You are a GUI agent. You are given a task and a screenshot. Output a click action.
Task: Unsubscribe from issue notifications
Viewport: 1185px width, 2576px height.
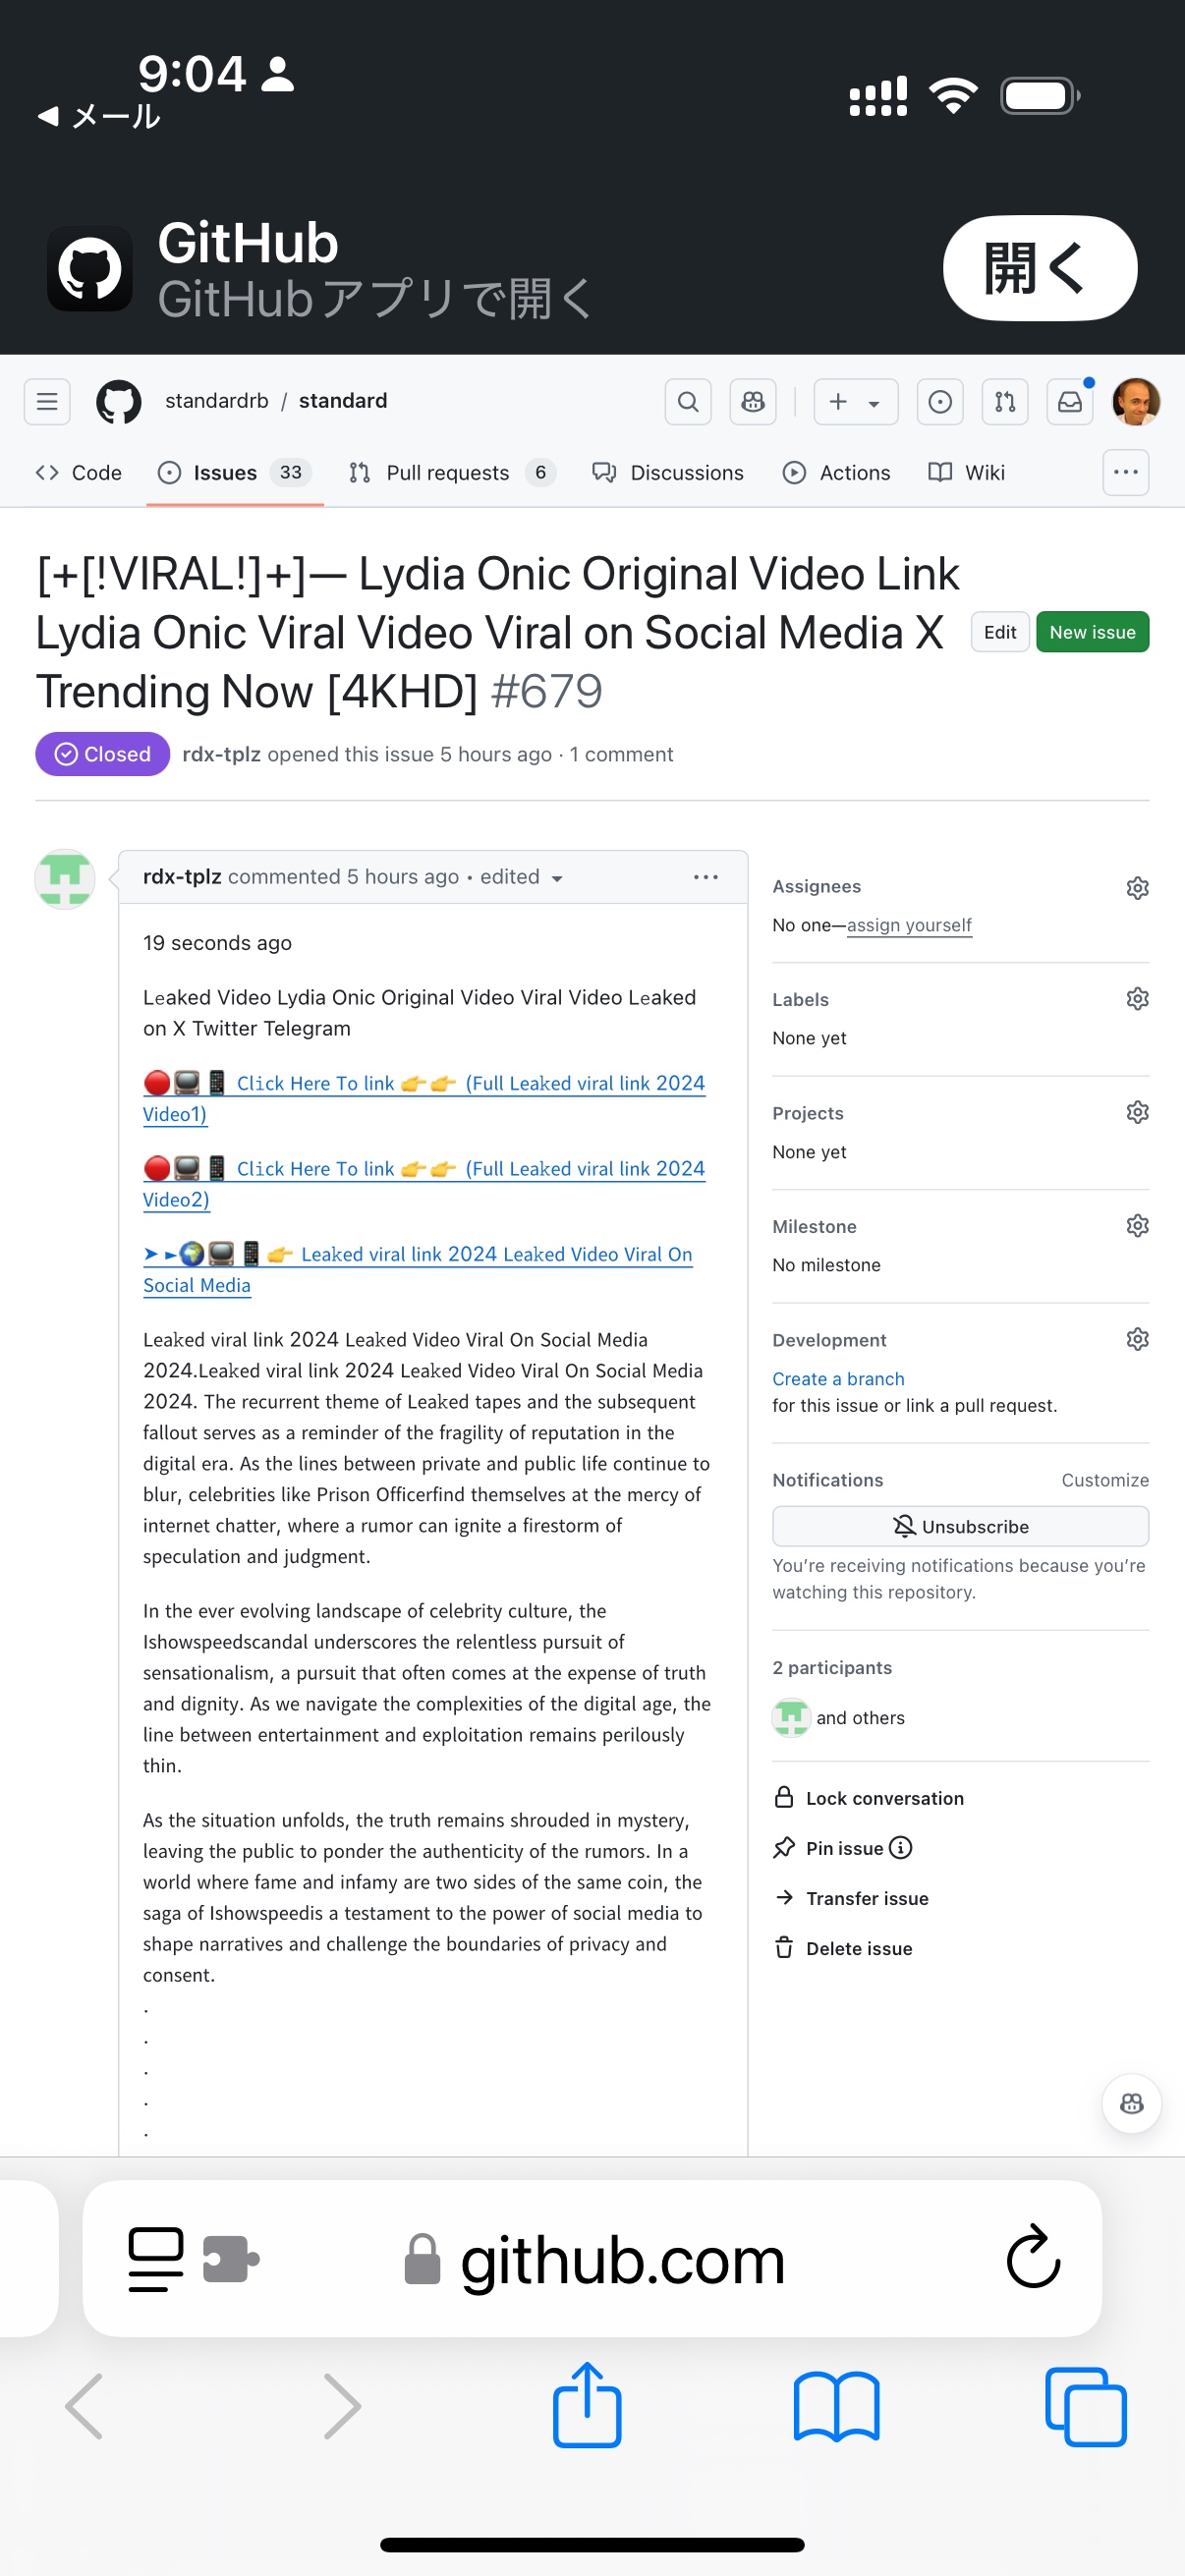960,1526
